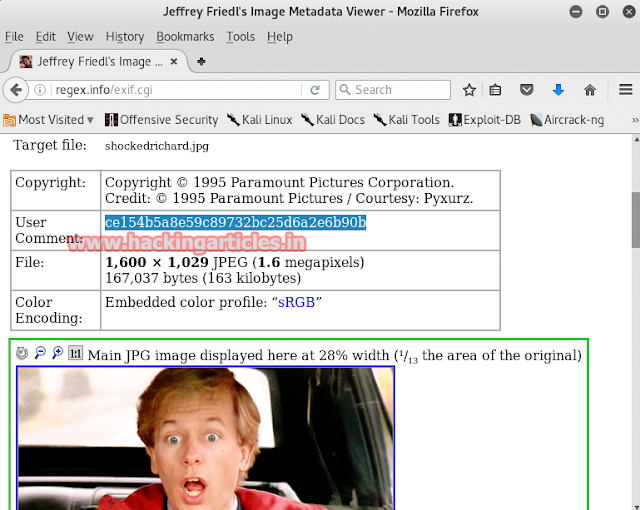Focus the regex.info/exif.cgi address bar

[x=178, y=90]
